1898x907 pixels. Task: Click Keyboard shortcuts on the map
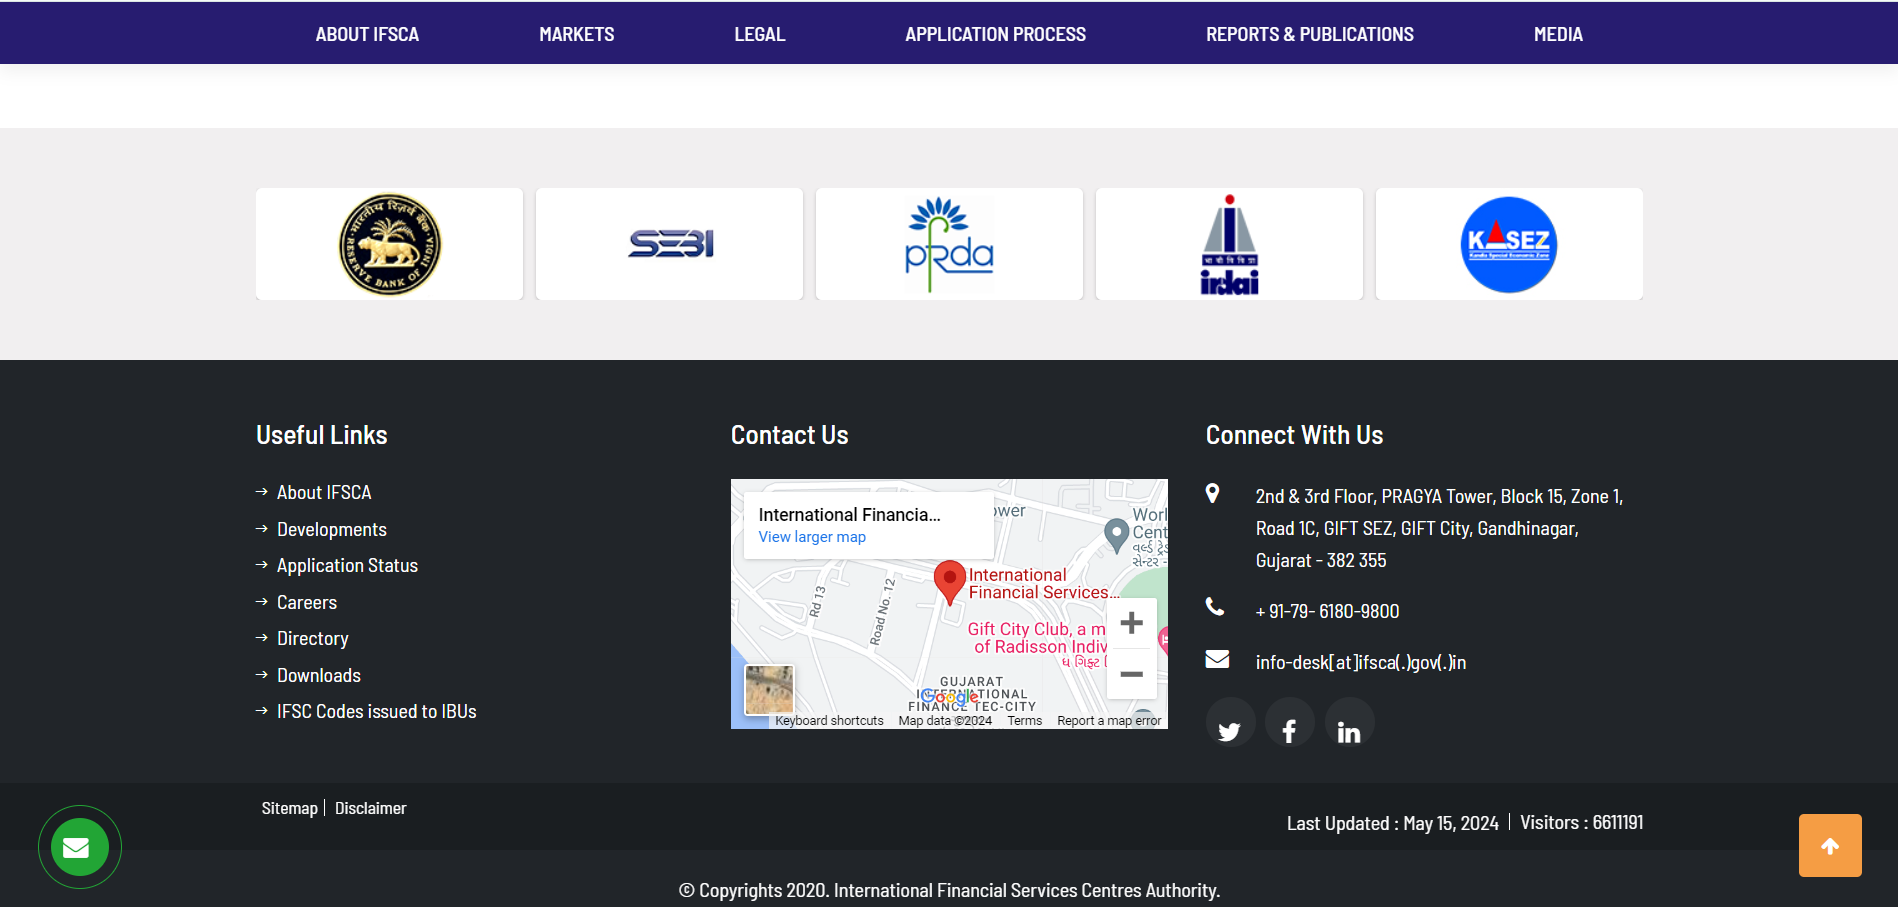point(829,721)
